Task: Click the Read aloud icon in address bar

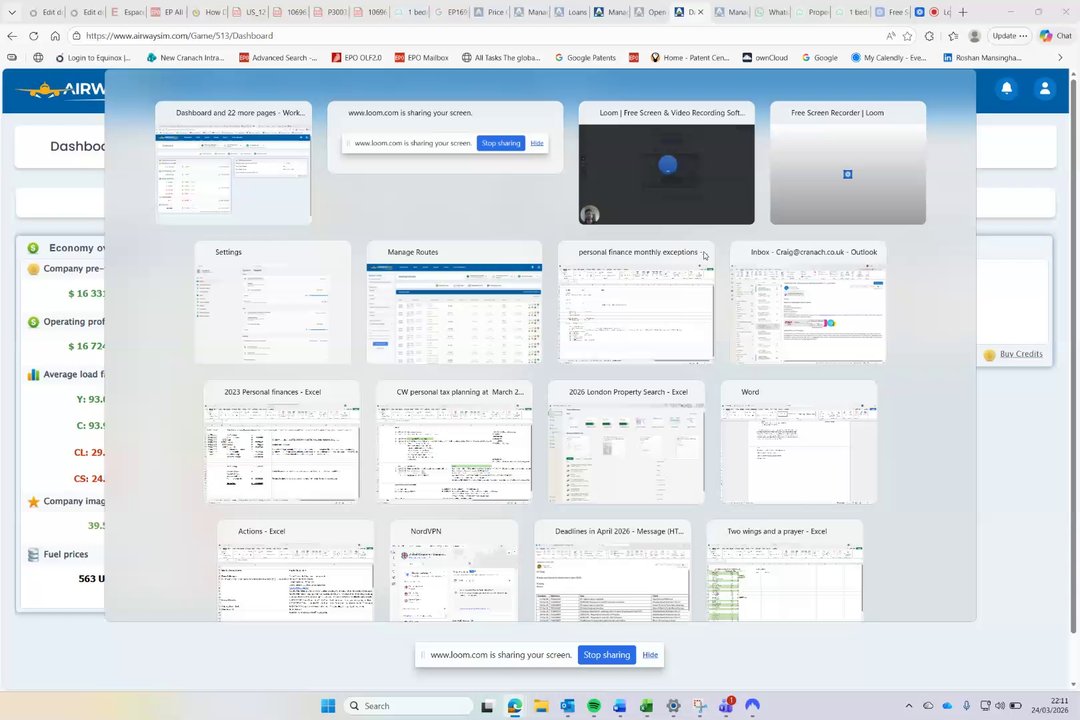Action: tap(891, 36)
